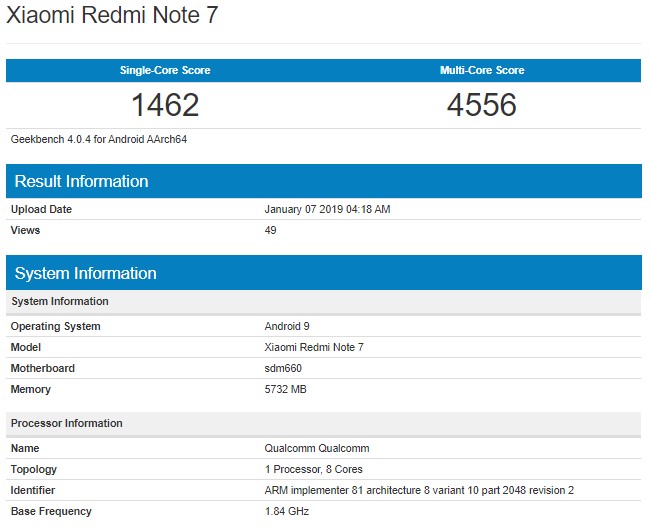Image resolution: width=651 pixels, height=531 pixels.
Task: Click the Android 9 value
Action: (287, 326)
